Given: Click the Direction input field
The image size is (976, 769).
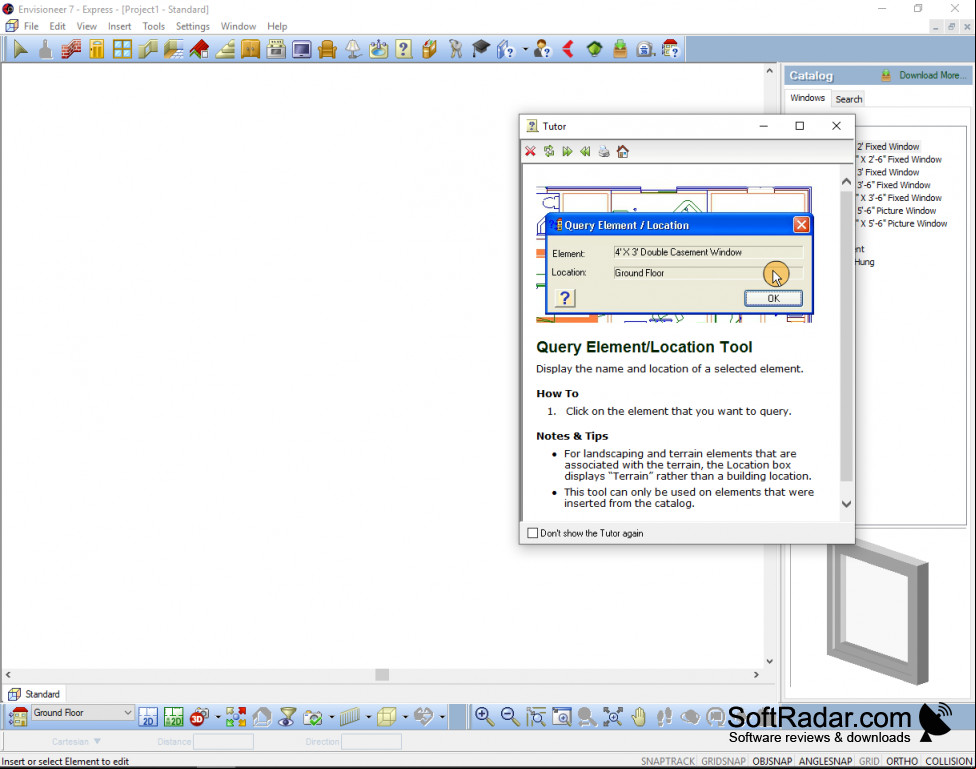Looking at the screenshot, I should 372,742.
